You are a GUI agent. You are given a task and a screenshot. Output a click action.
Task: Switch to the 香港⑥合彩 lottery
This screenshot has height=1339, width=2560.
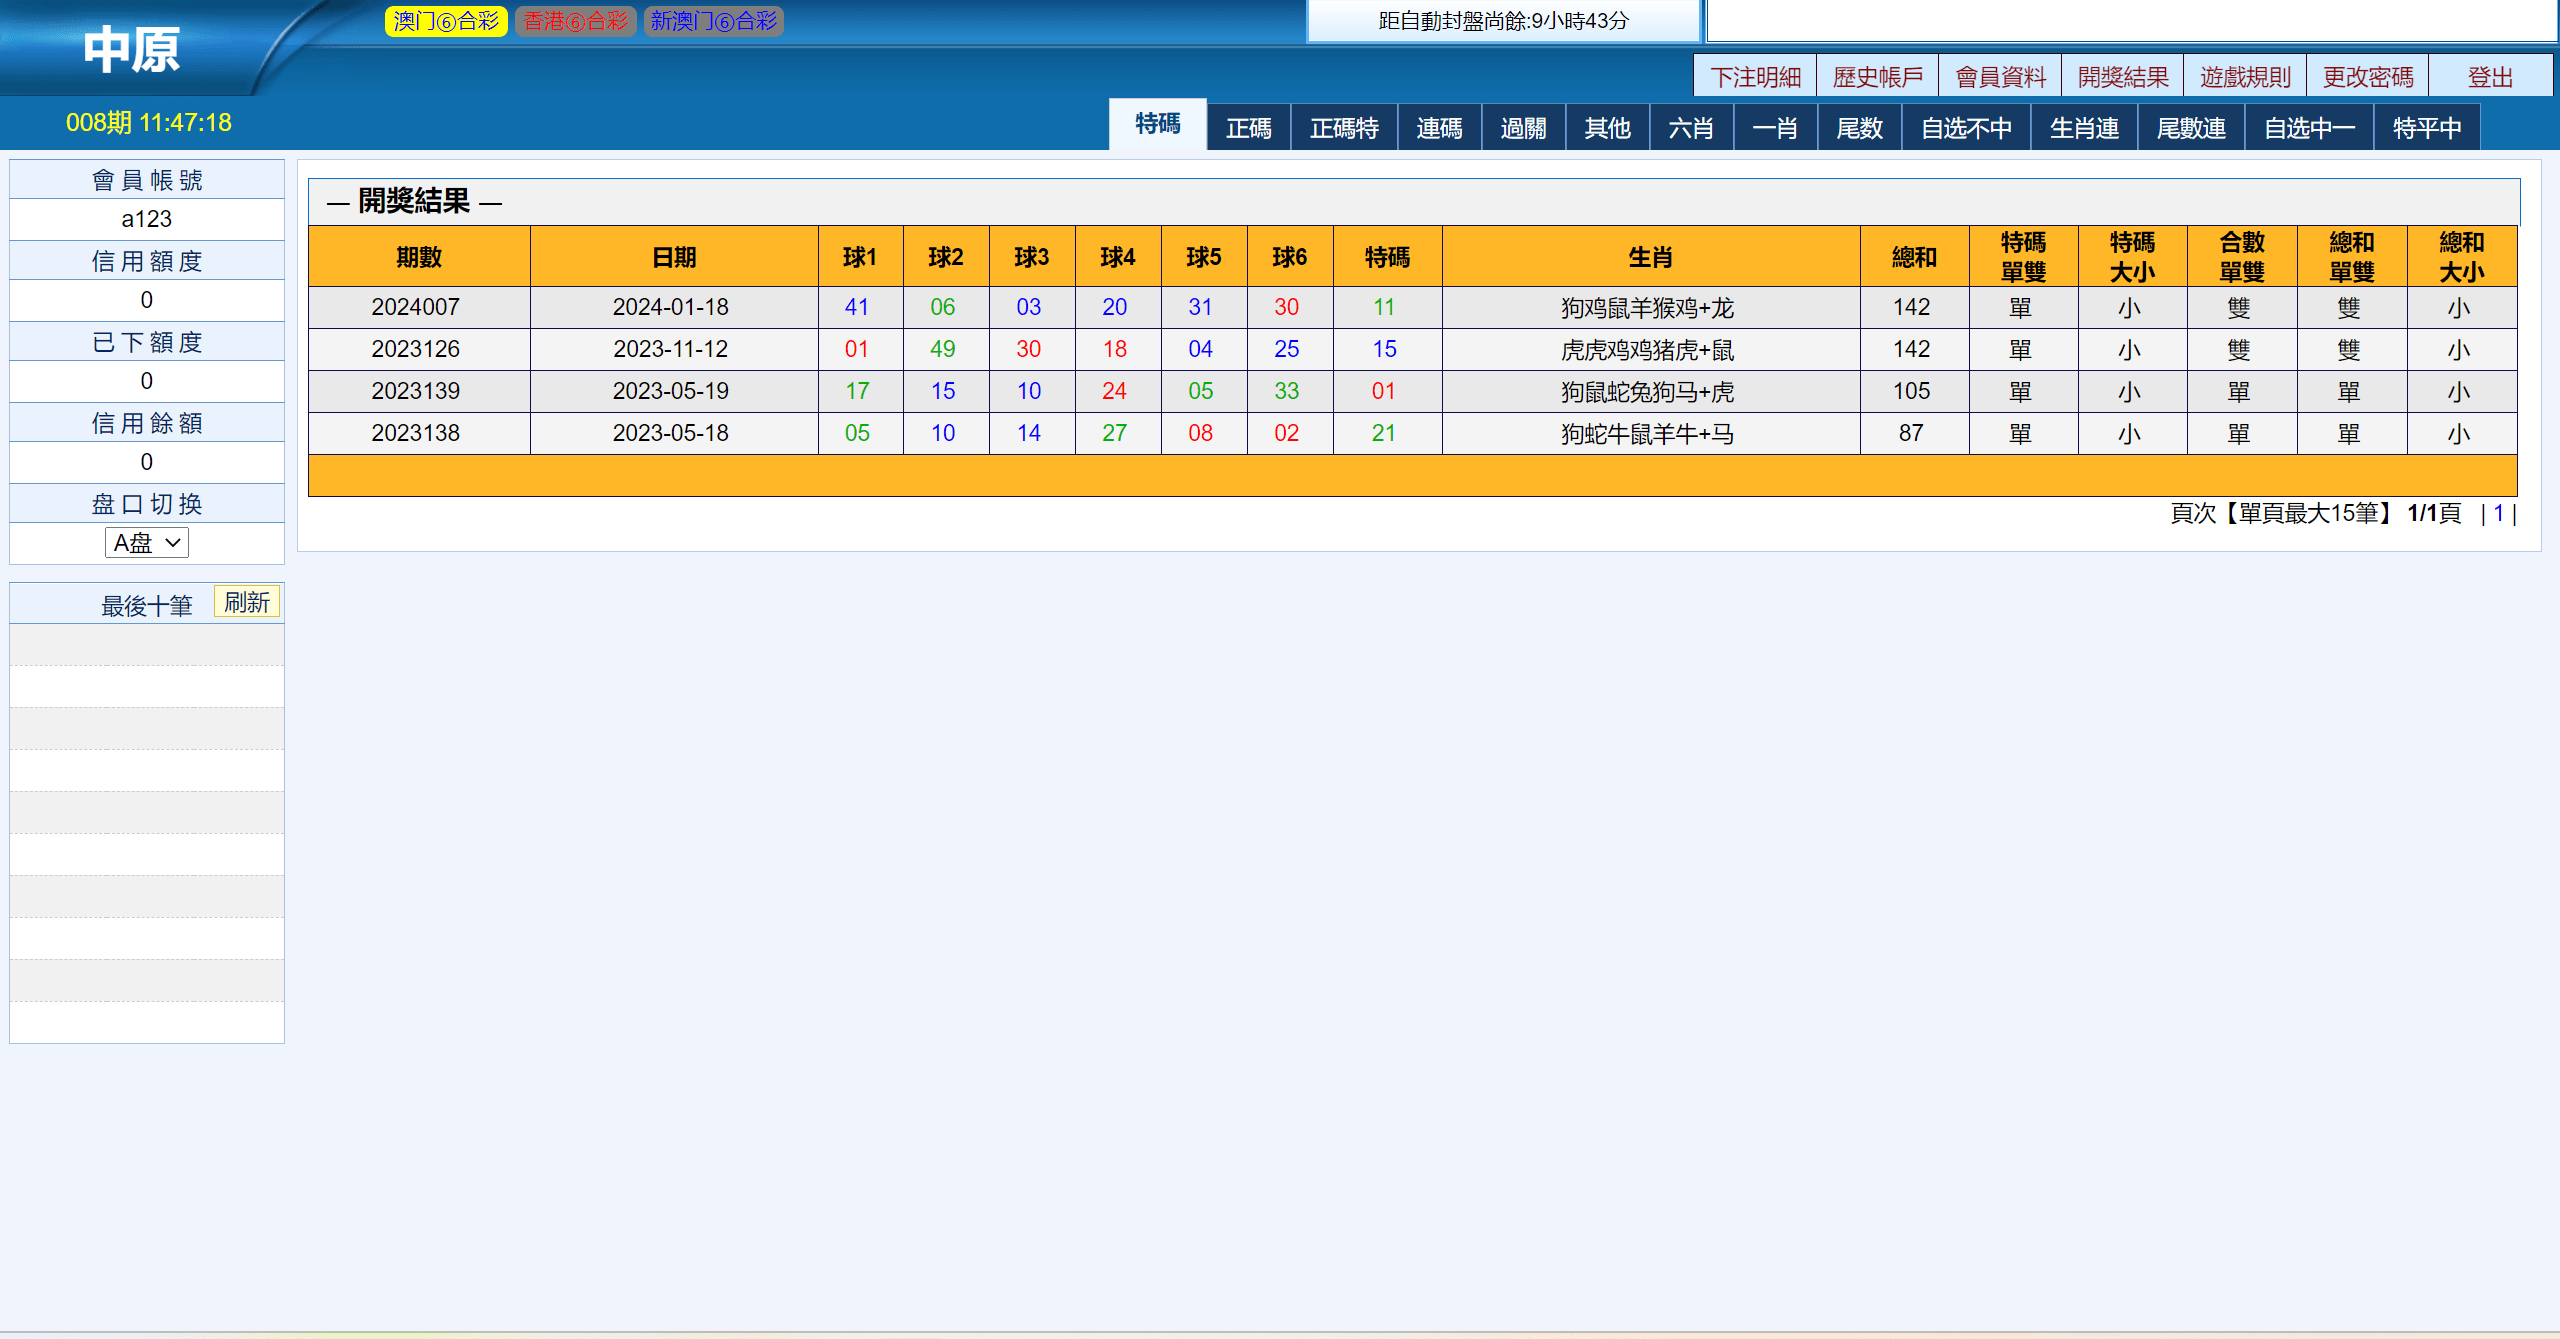[x=576, y=21]
